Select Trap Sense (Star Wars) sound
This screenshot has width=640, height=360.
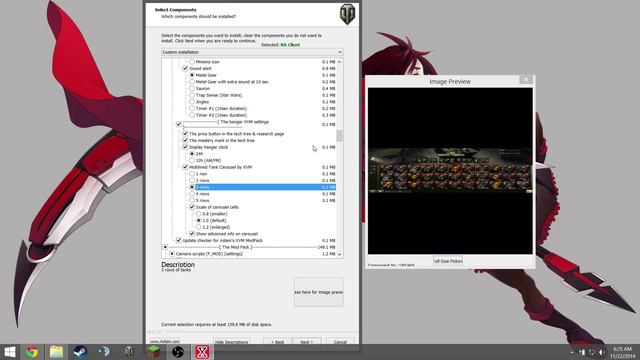(x=192, y=95)
